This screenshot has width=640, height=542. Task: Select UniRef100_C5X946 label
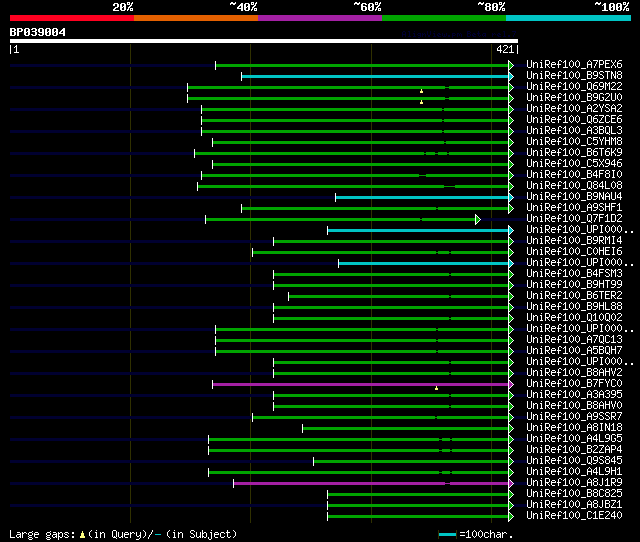click(574, 164)
